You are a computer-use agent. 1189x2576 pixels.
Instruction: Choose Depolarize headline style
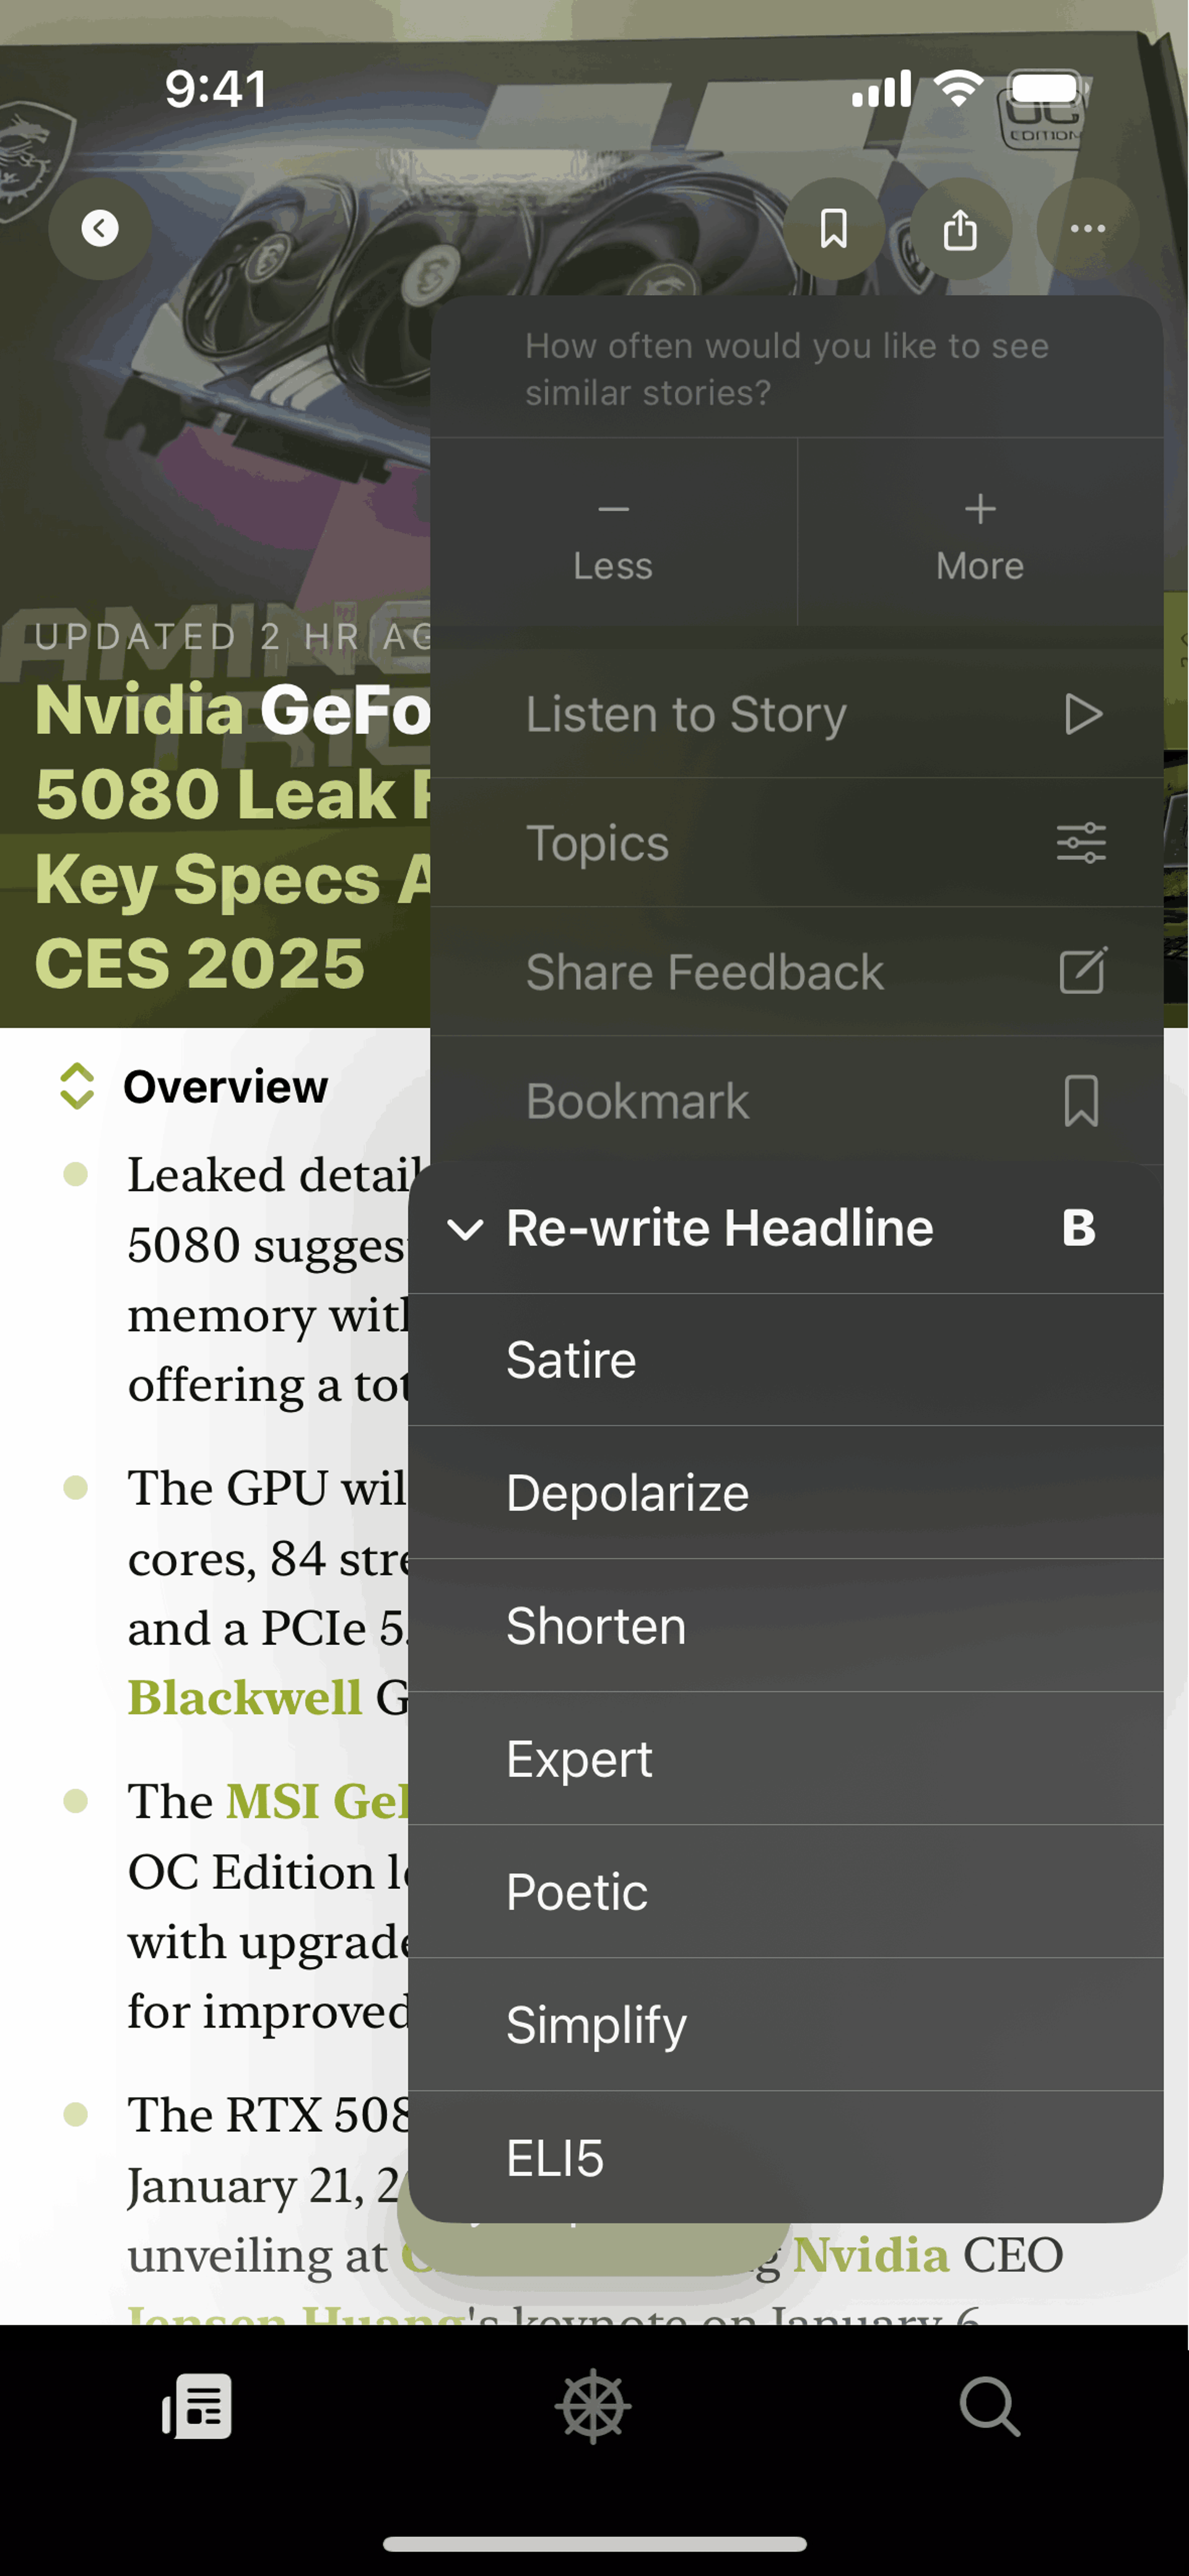(786, 1493)
